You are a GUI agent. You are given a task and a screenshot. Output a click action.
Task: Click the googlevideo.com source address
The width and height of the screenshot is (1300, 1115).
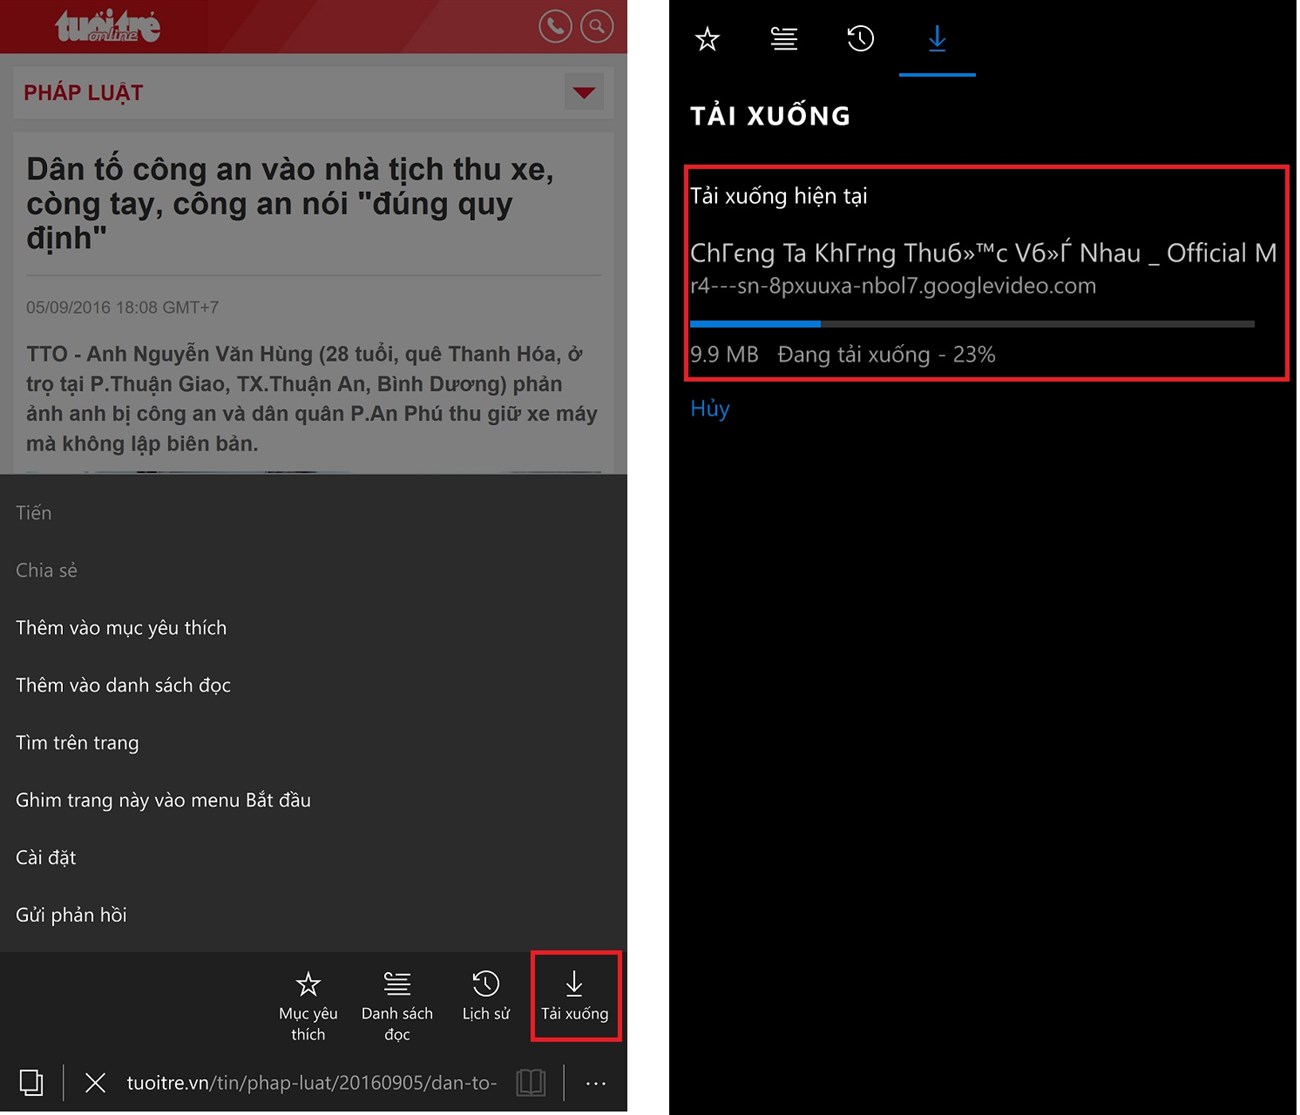point(893,286)
